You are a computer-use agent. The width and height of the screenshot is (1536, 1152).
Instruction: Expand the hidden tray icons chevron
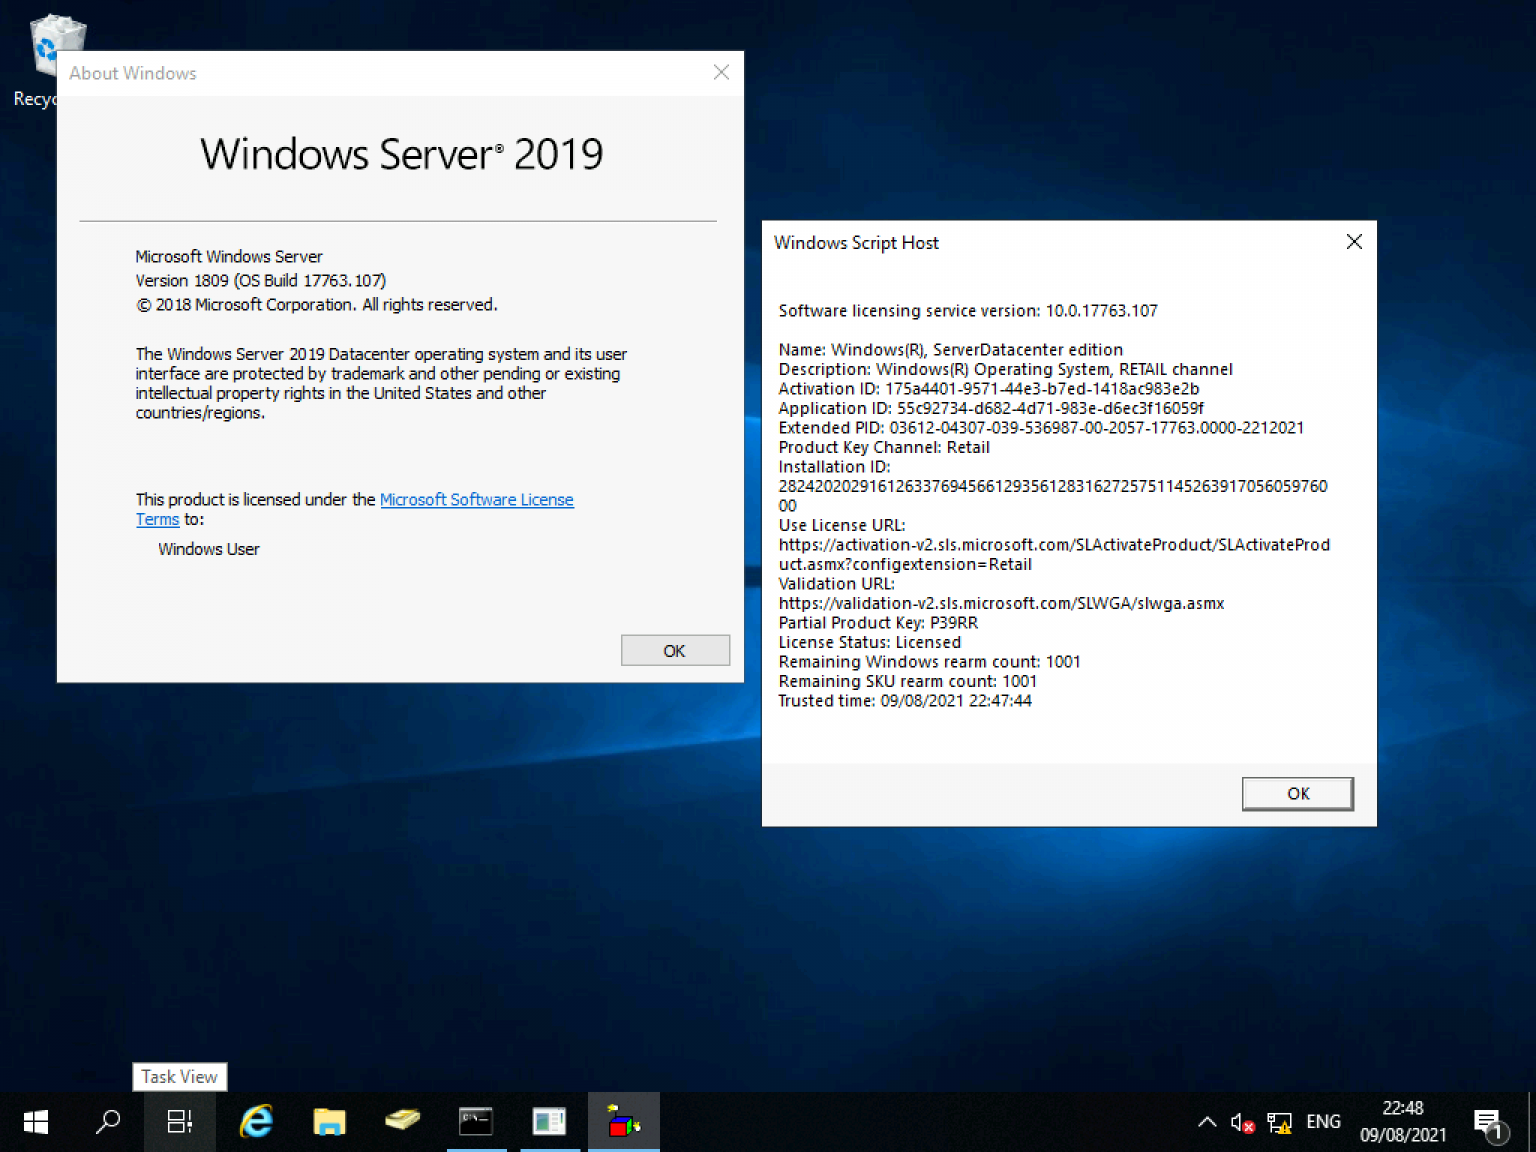tap(1207, 1122)
